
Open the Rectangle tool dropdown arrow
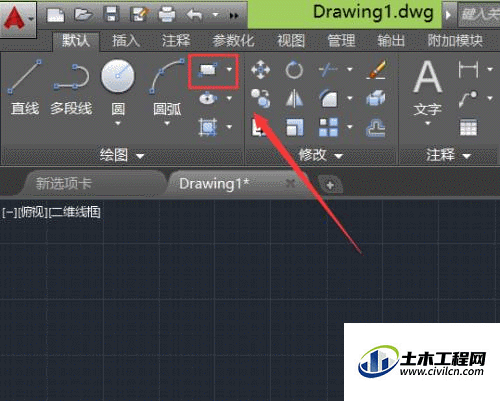pos(229,69)
